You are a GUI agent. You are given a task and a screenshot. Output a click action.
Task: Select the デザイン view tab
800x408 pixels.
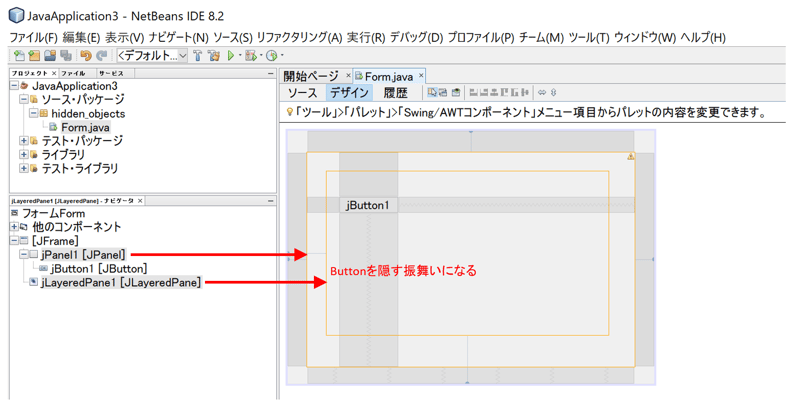point(349,93)
